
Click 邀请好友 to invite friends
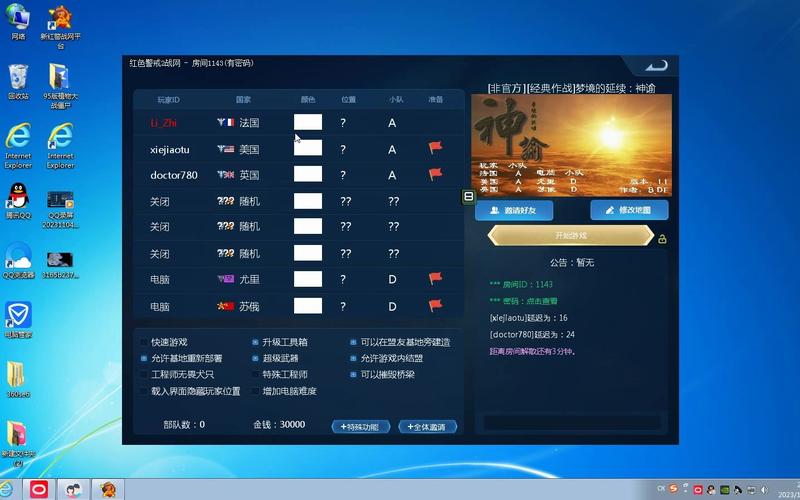(x=514, y=210)
